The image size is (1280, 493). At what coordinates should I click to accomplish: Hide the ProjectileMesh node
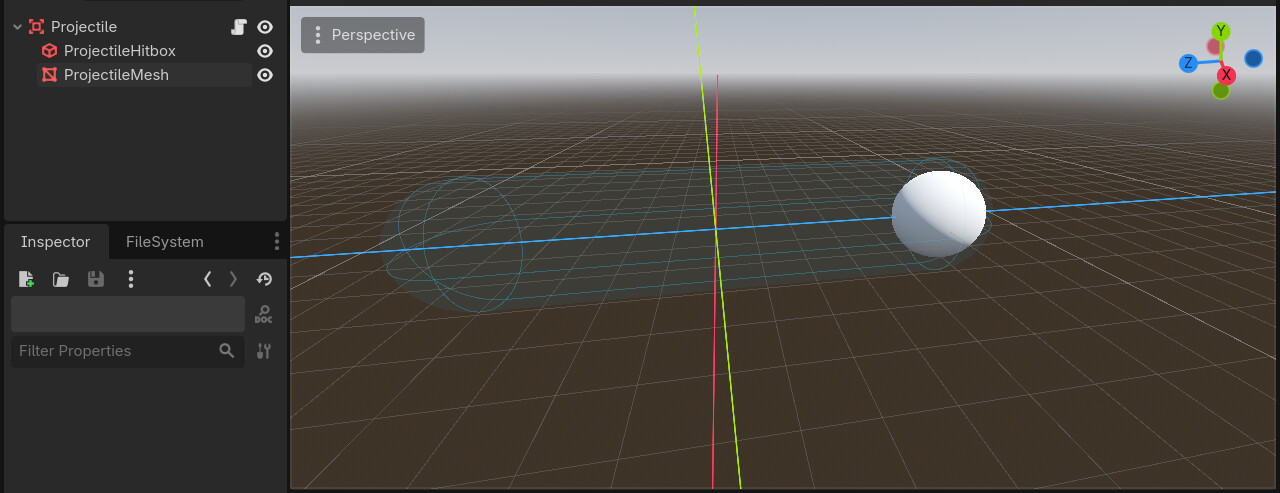point(265,75)
